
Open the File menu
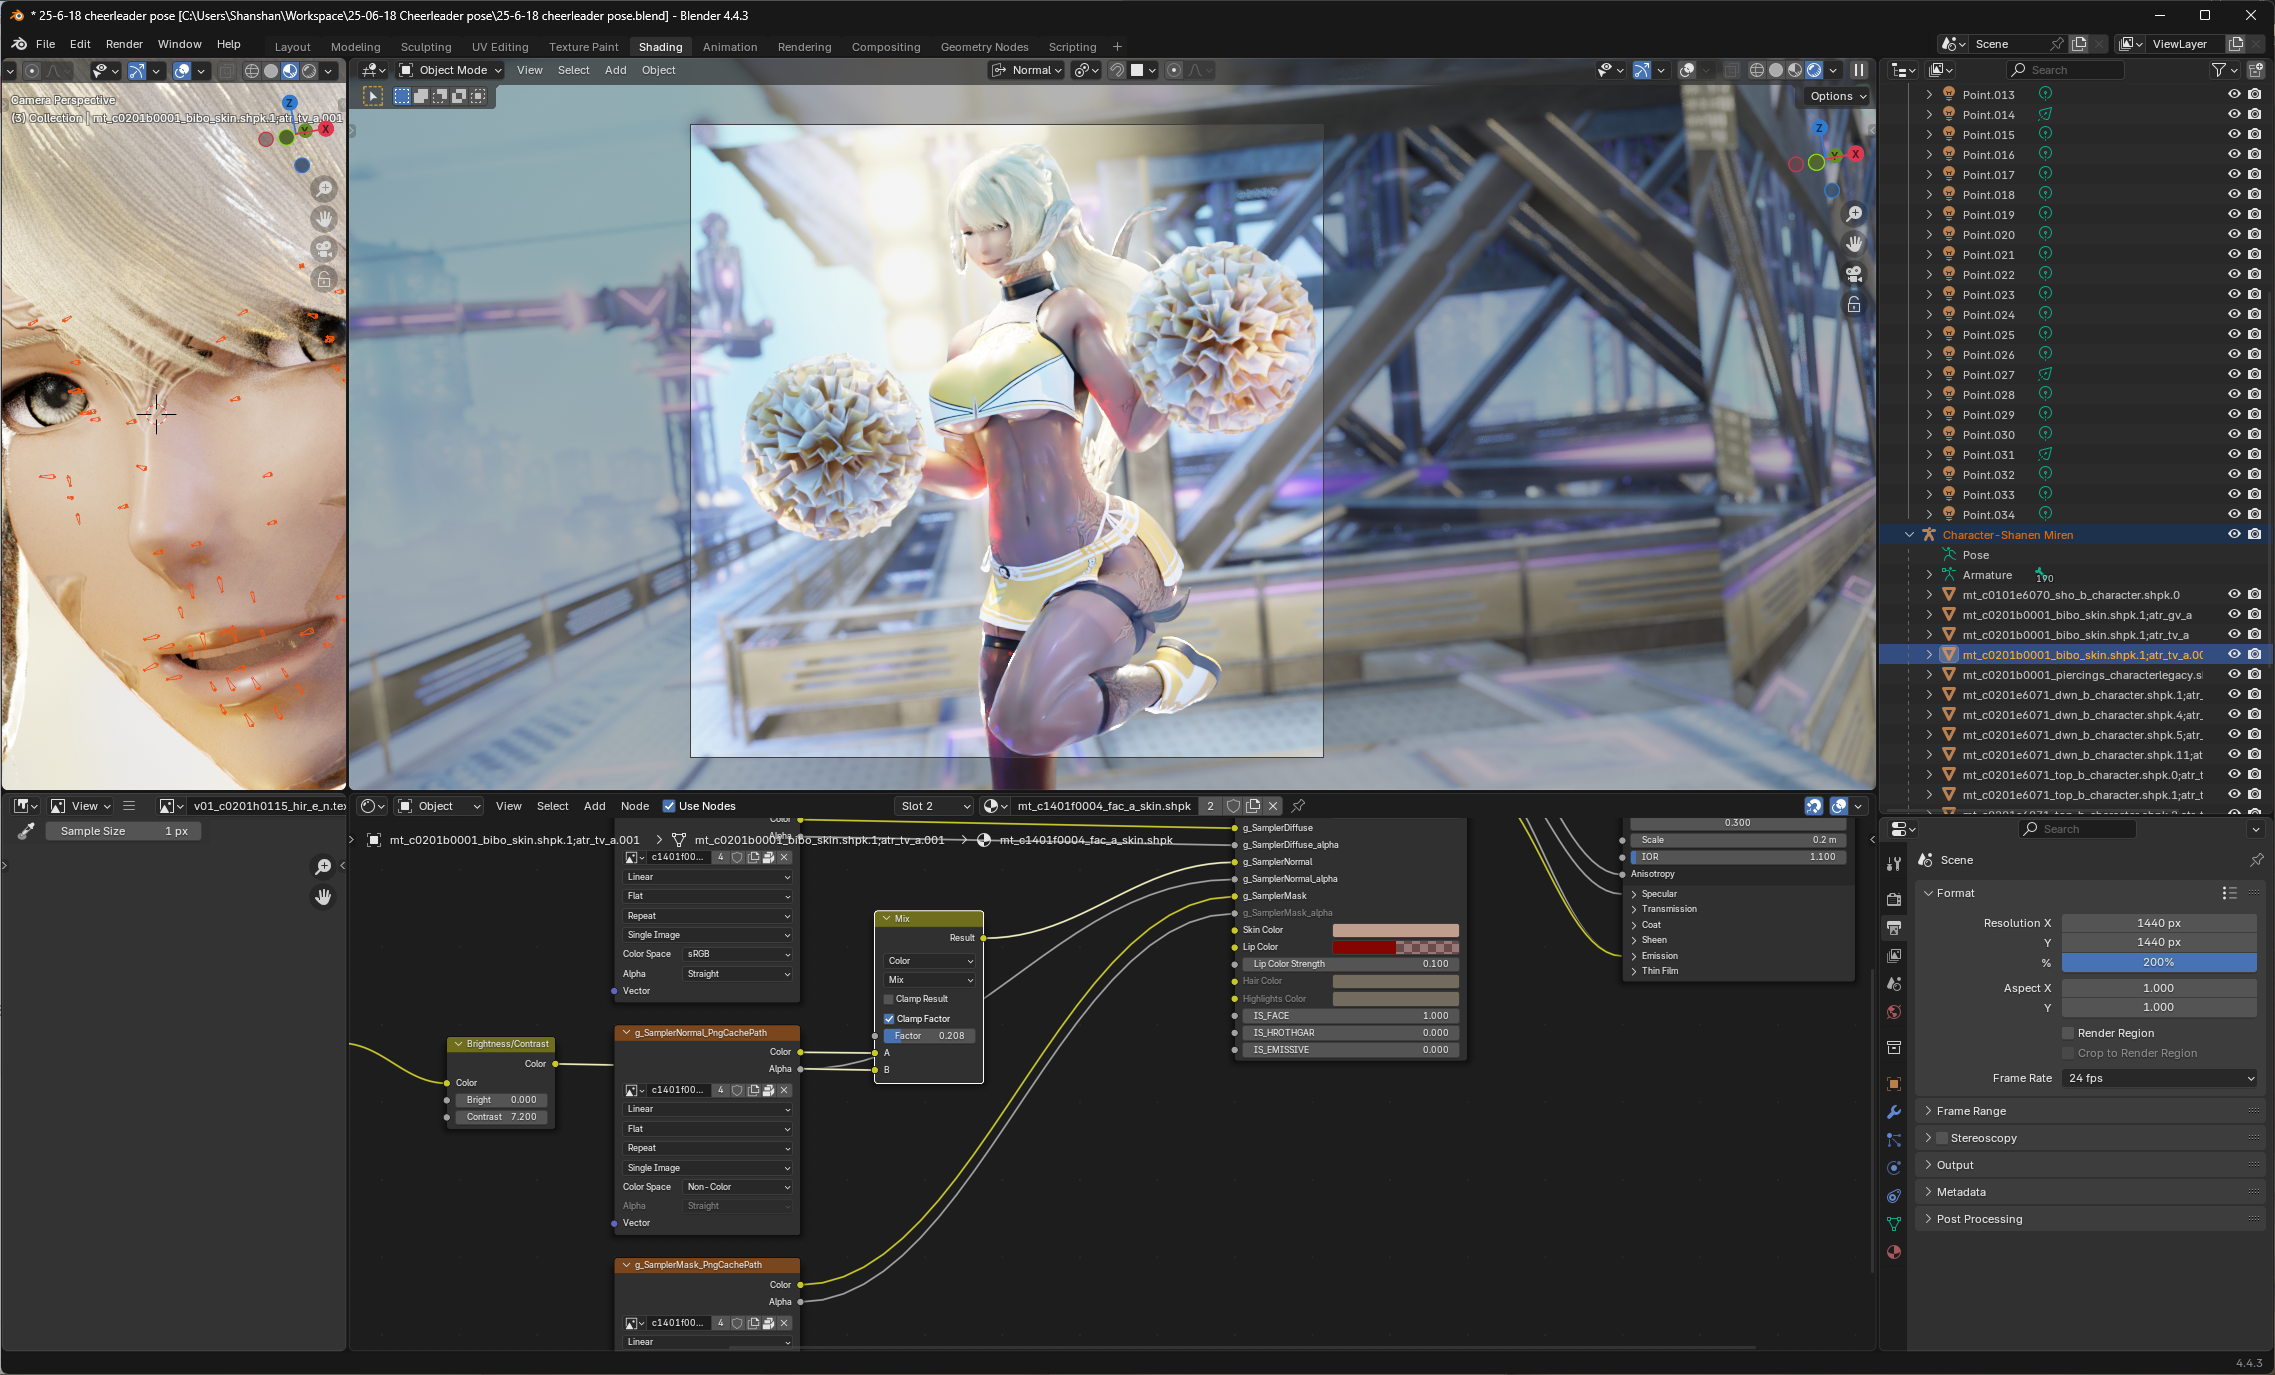tap(45, 44)
